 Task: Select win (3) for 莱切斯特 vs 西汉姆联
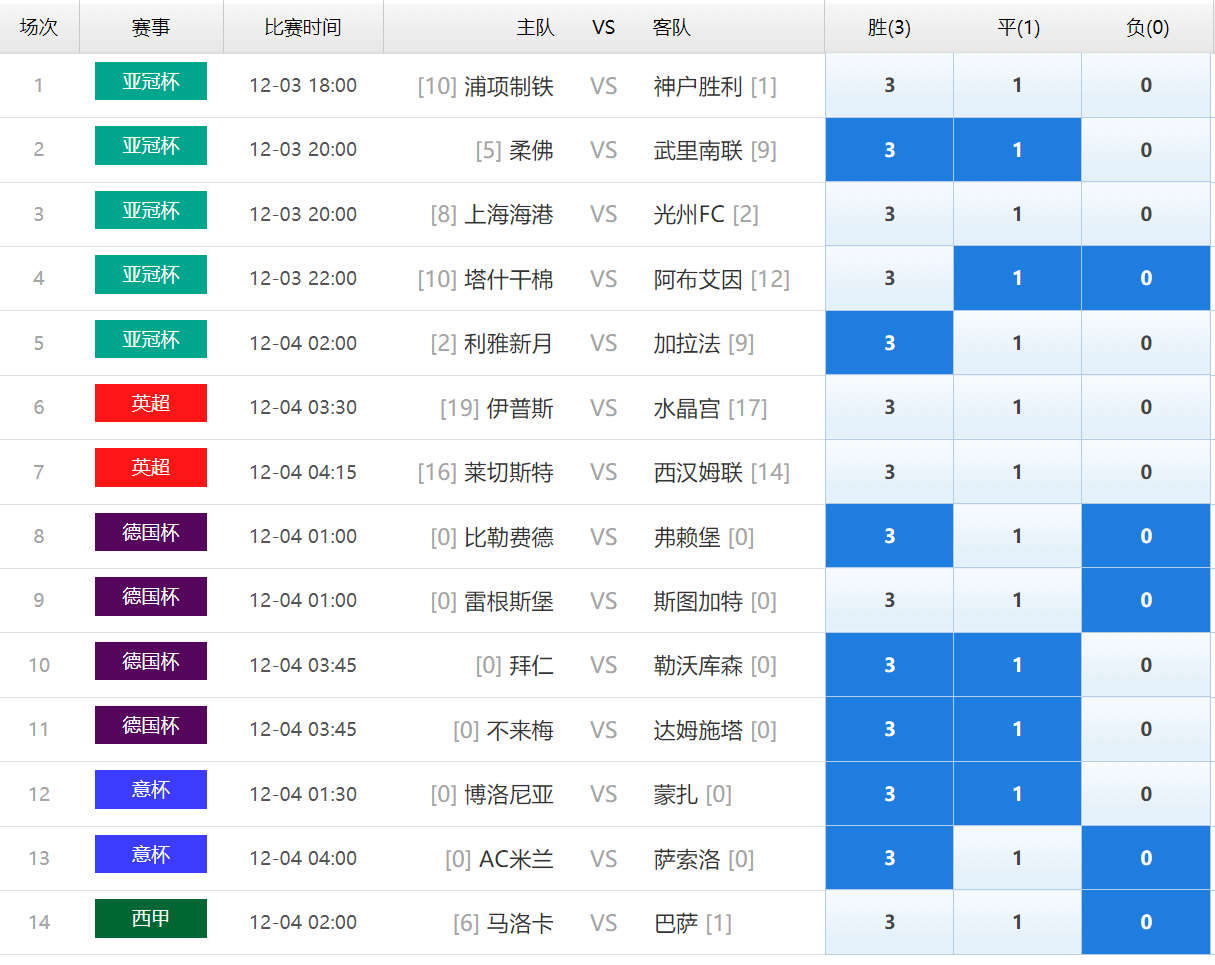889,472
